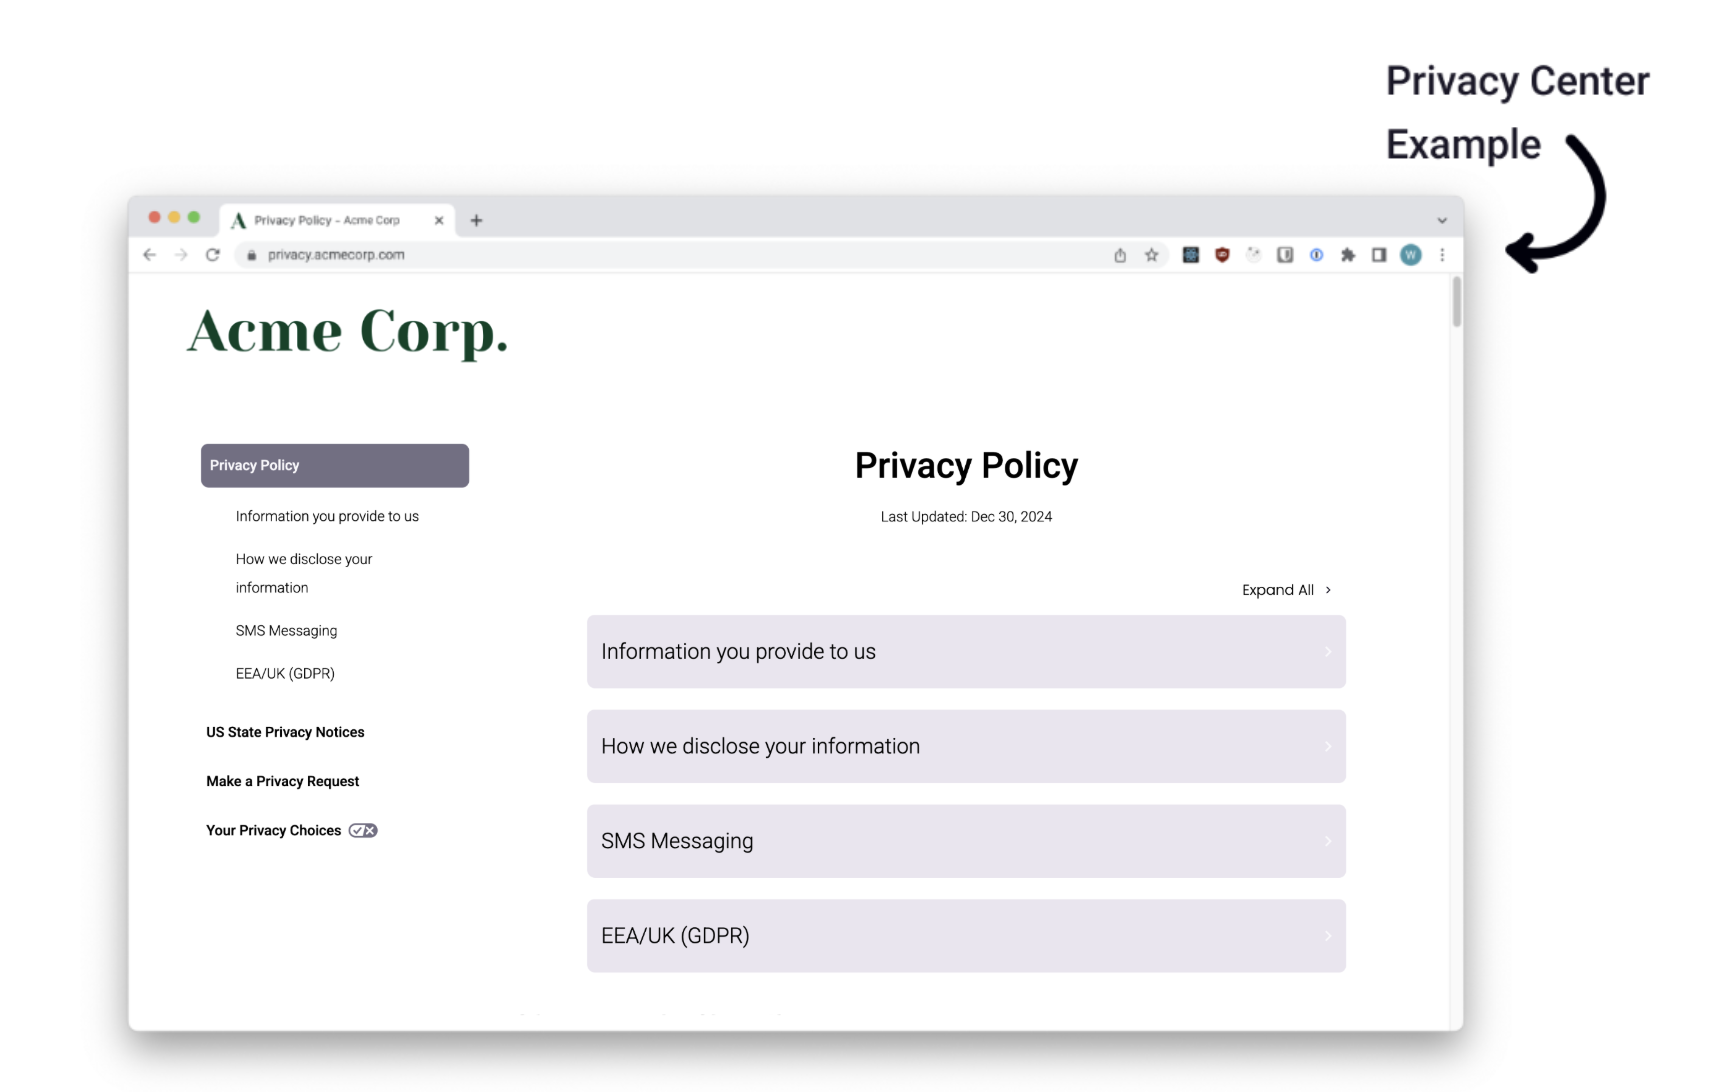The image size is (1728, 1092).
Task: Open the 1Password extension icon
Action: [x=1317, y=255]
